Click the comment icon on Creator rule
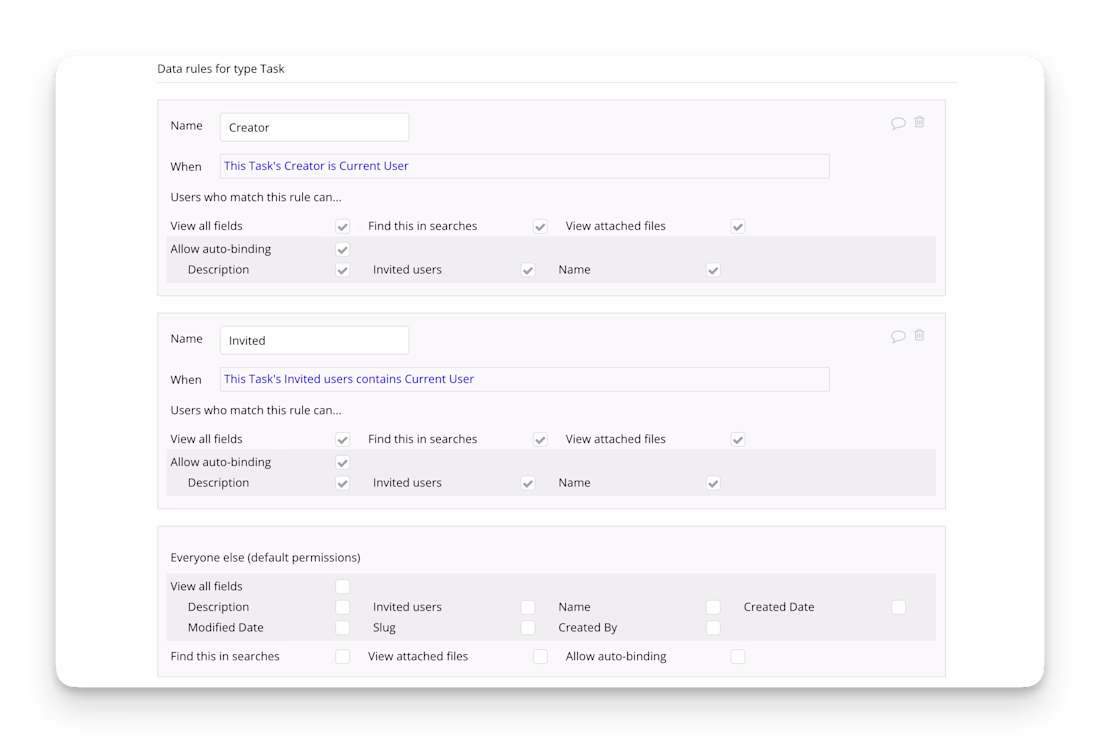Screen dimensions: 1100x743 (x=898, y=123)
